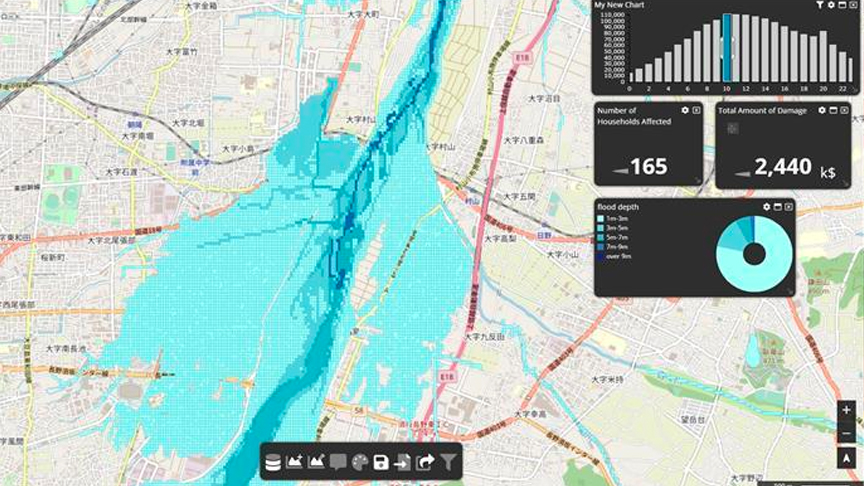Save the map with floppy disk icon

[381, 462]
